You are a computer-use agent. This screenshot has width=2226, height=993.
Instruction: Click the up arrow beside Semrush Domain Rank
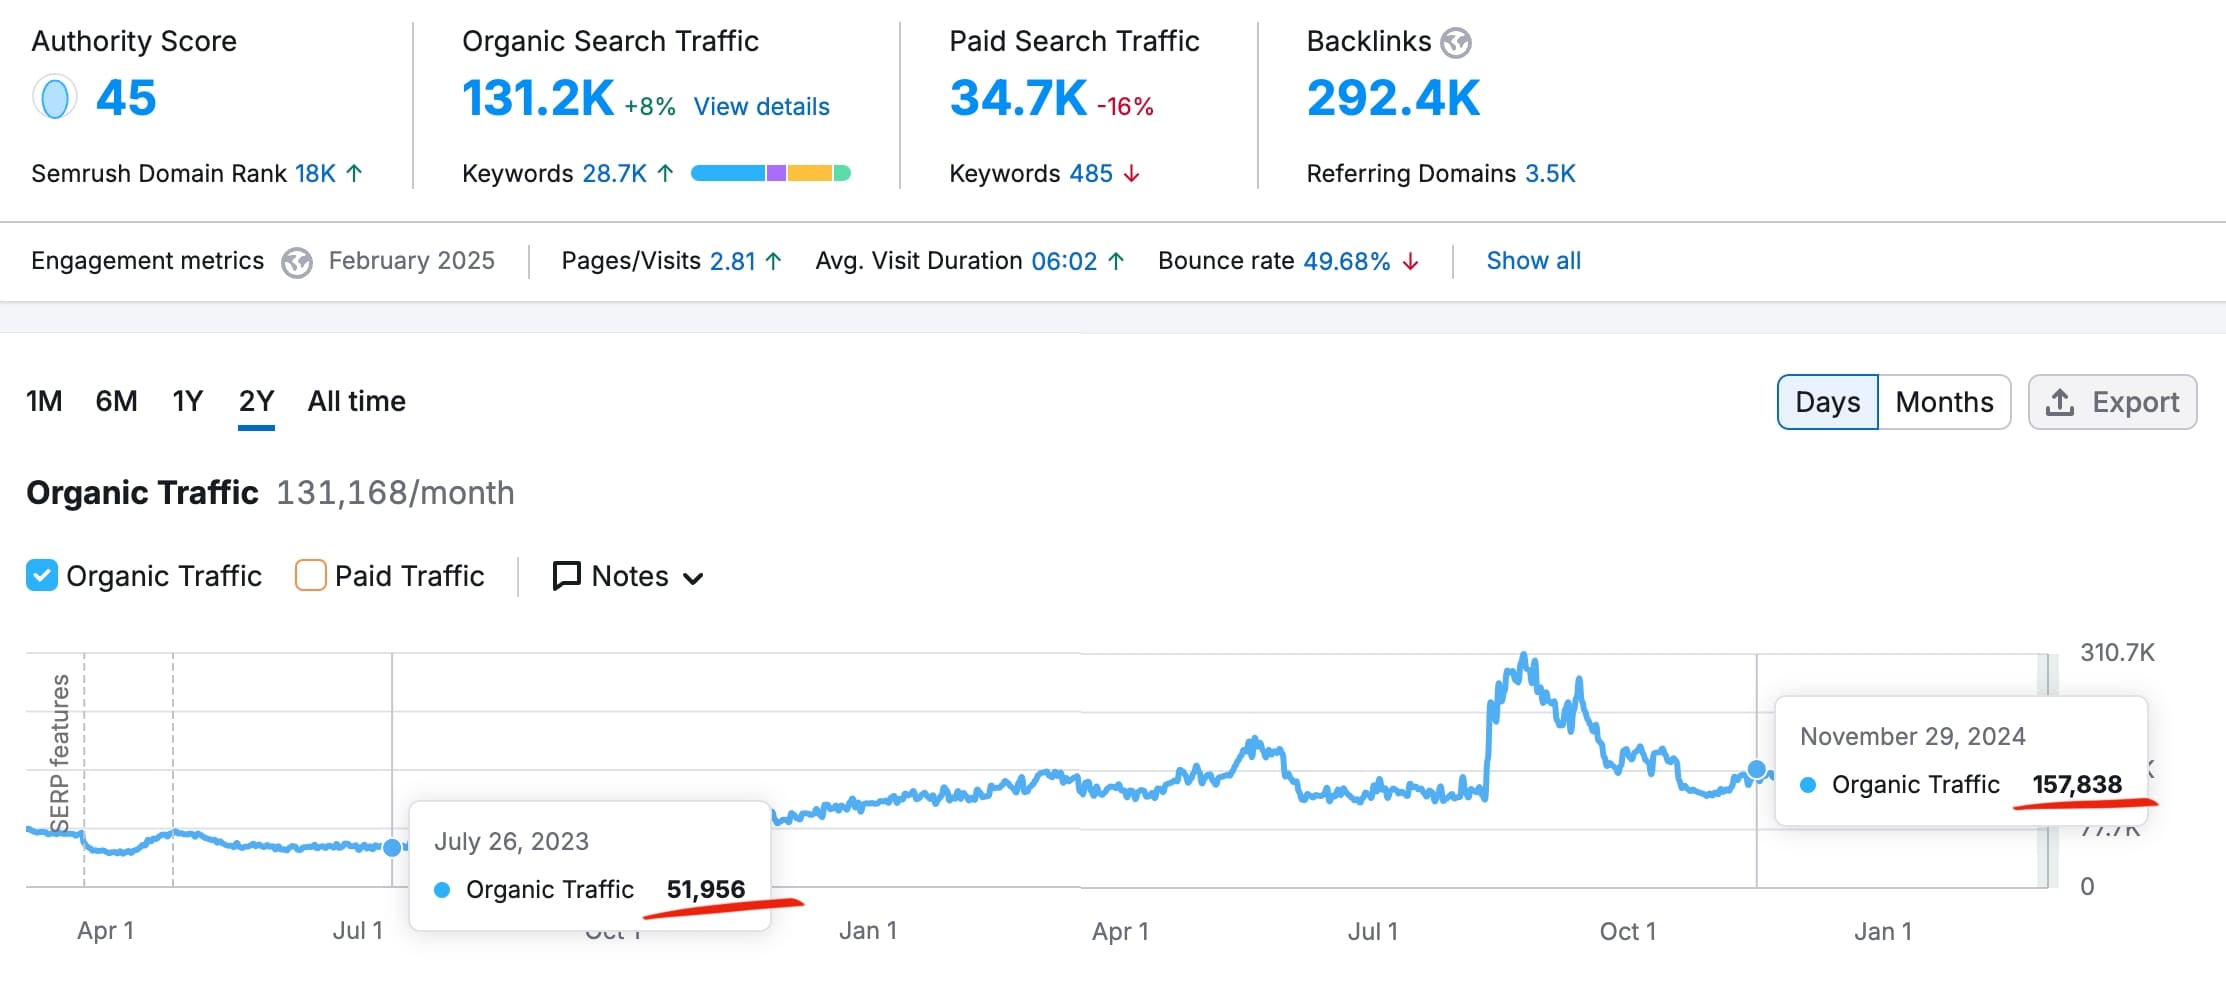pos(354,173)
